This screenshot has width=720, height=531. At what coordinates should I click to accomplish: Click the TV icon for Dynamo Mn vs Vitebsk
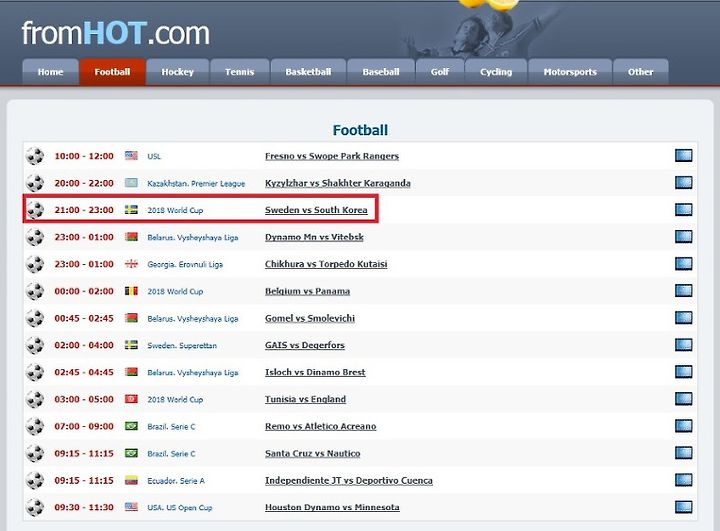[684, 237]
